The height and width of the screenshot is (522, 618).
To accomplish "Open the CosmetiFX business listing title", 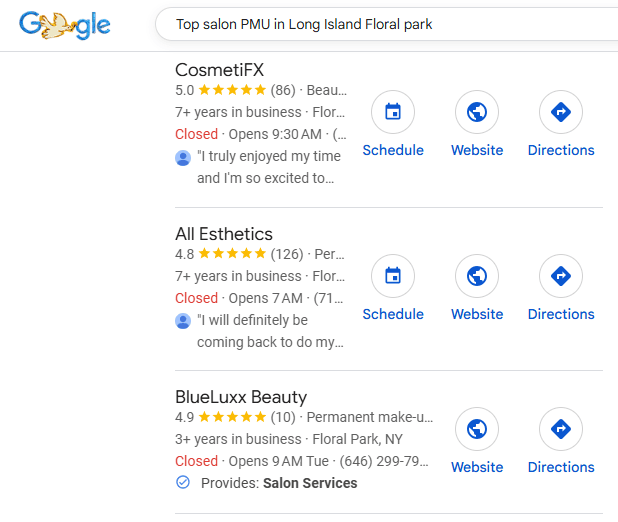I will [x=217, y=70].
